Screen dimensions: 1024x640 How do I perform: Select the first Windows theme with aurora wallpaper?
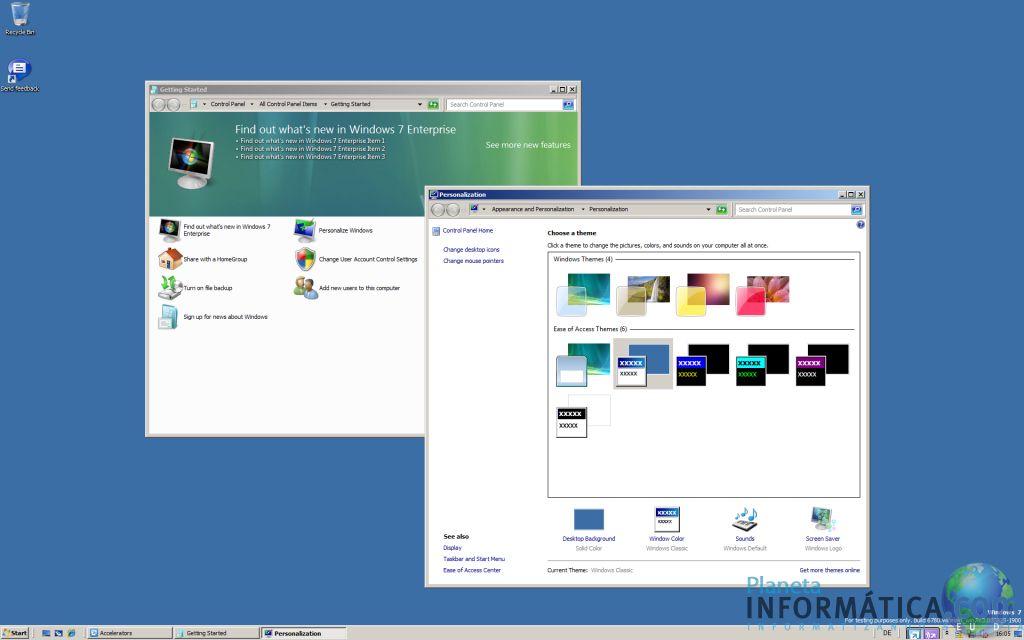(583, 295)
